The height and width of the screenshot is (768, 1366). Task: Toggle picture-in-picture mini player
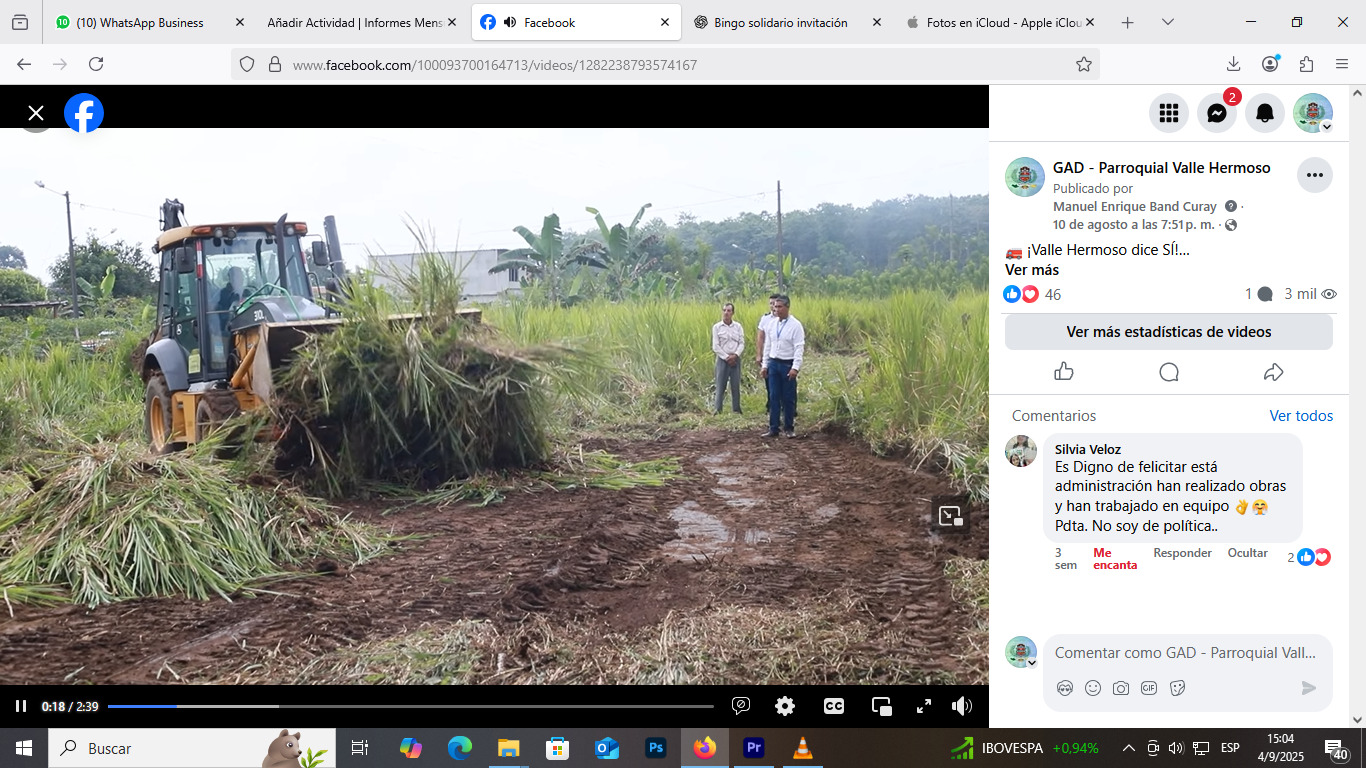point(881,706)
